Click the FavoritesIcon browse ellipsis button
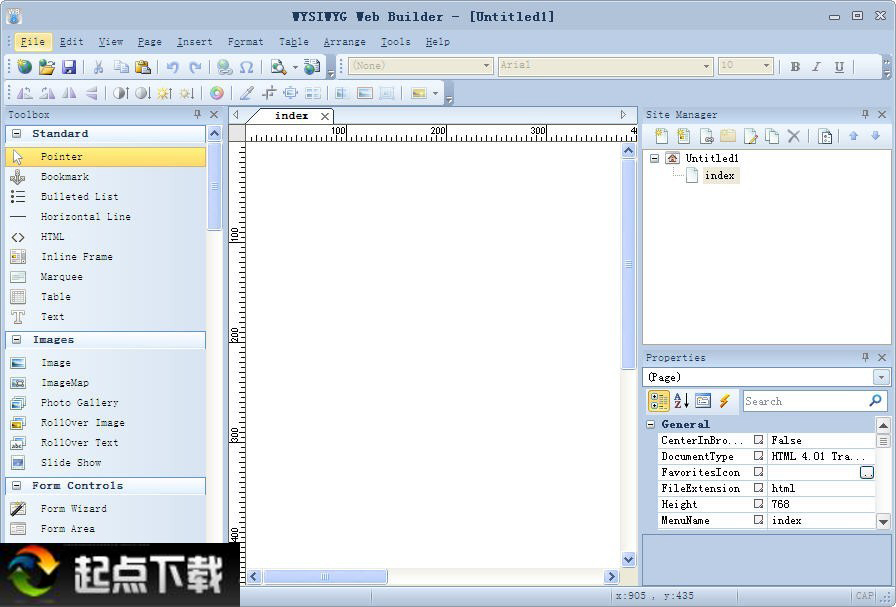 867,472
